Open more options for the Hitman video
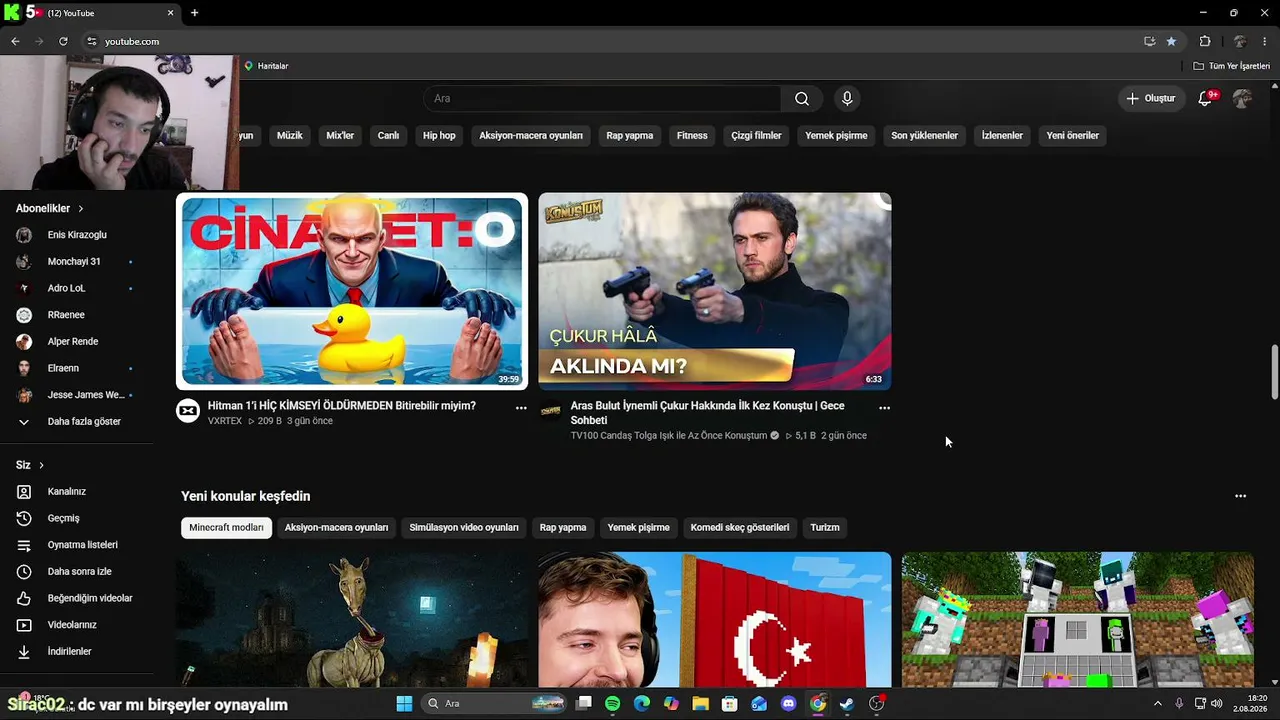This screenshot has height=720, width=1280. [521, 408]
